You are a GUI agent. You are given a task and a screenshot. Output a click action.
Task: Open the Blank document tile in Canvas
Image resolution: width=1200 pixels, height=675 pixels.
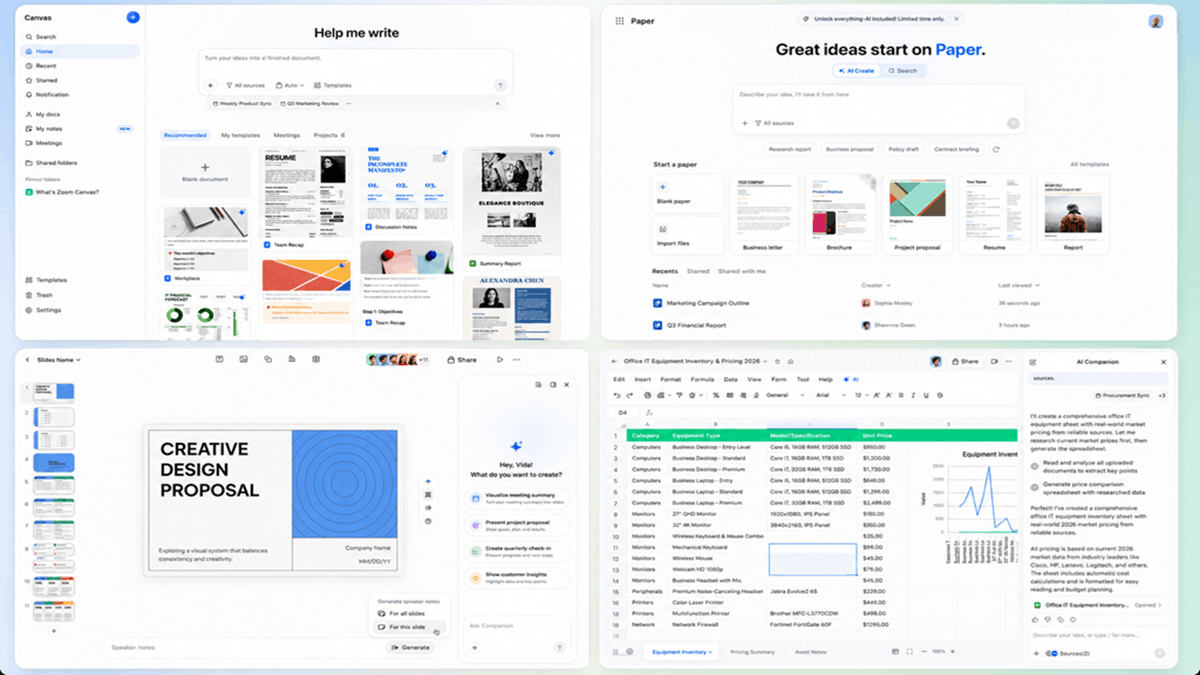tap(205, 173)
